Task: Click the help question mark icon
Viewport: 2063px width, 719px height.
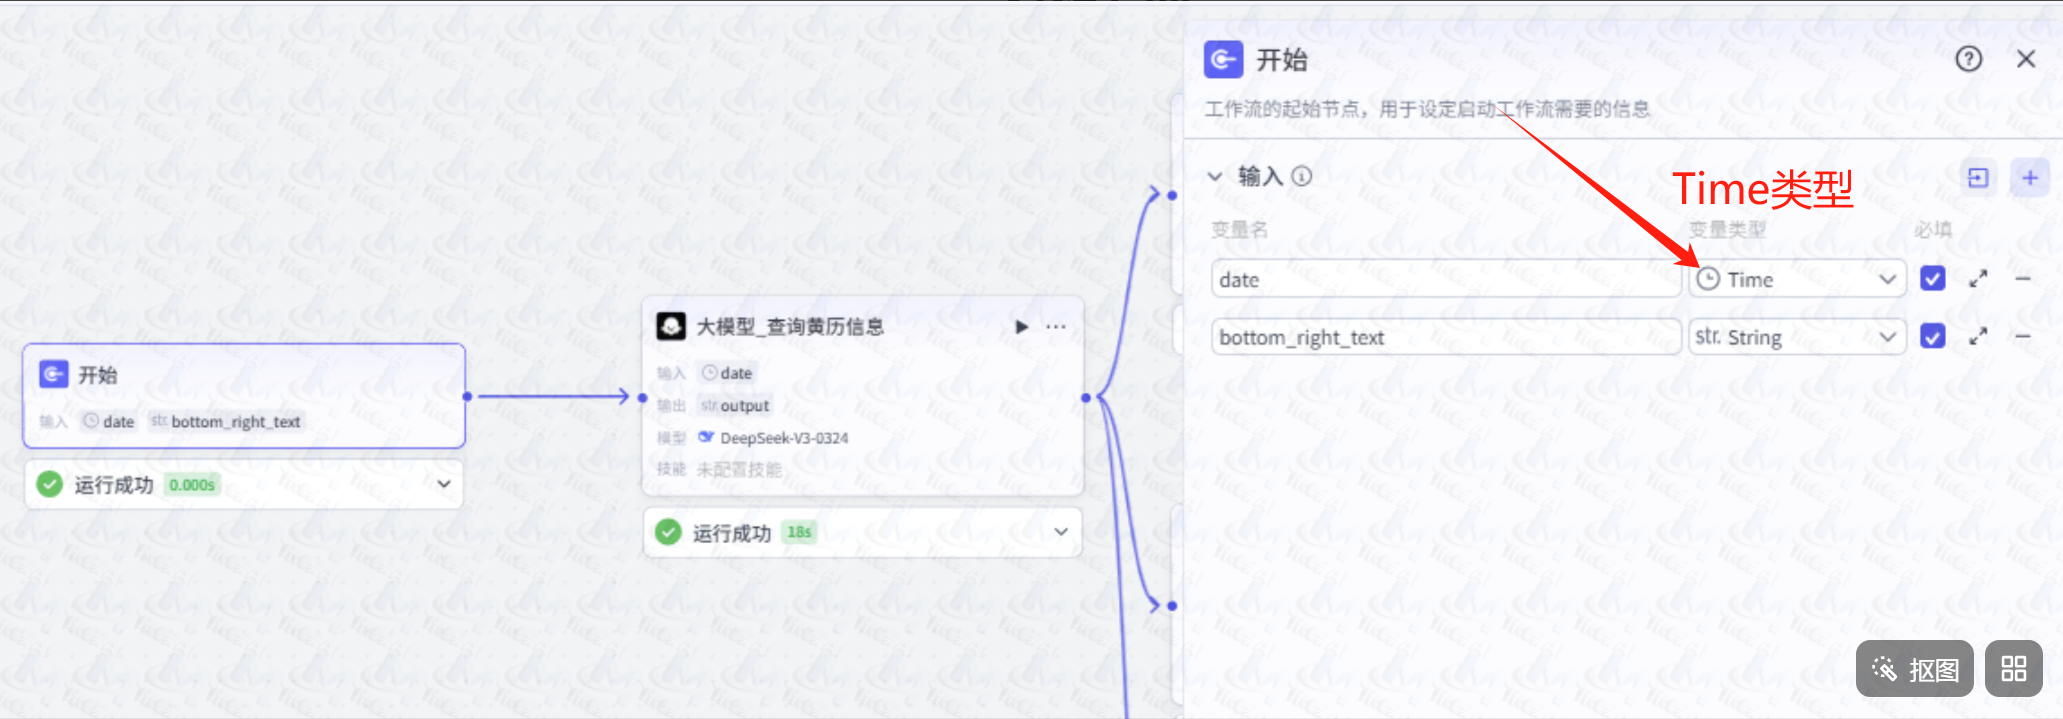Action: (1968, 60)
